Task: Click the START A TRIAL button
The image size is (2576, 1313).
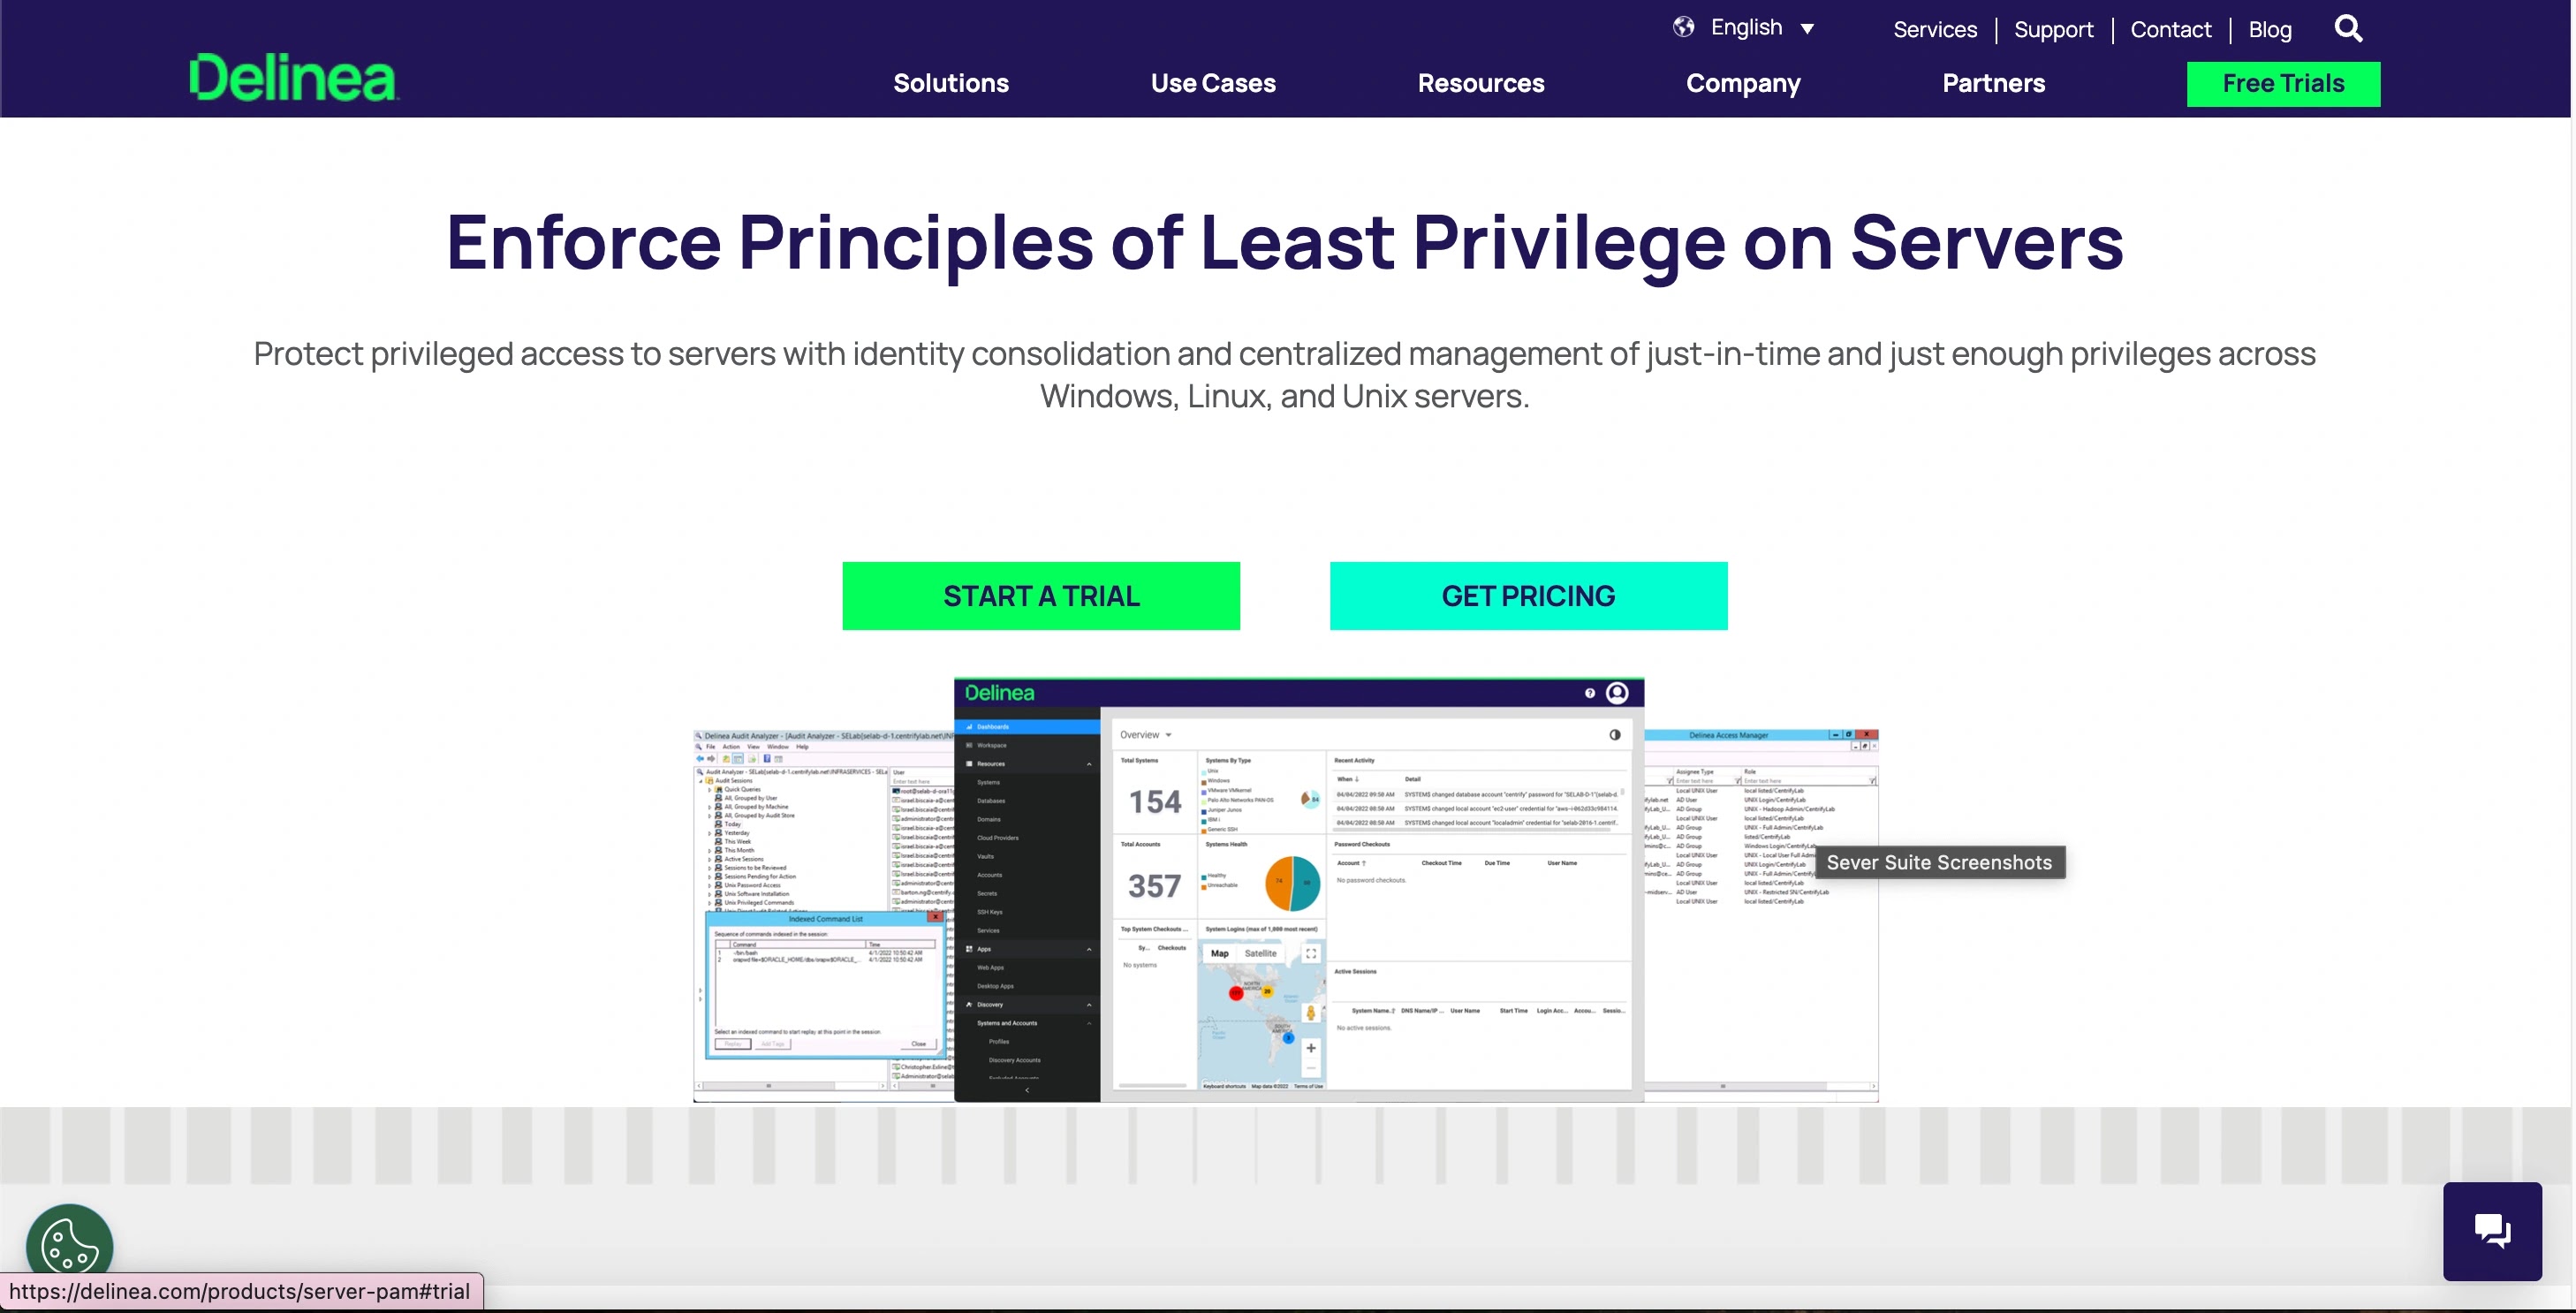Action: (1041, 596)
